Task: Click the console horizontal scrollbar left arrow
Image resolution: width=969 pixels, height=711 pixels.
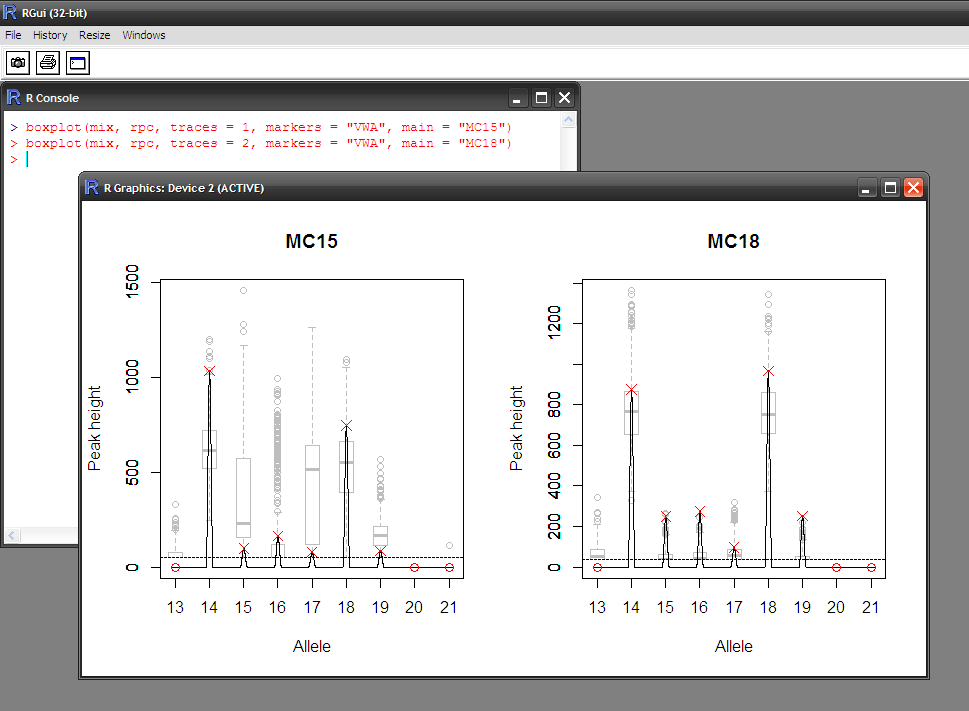Action: pos(11,535)
